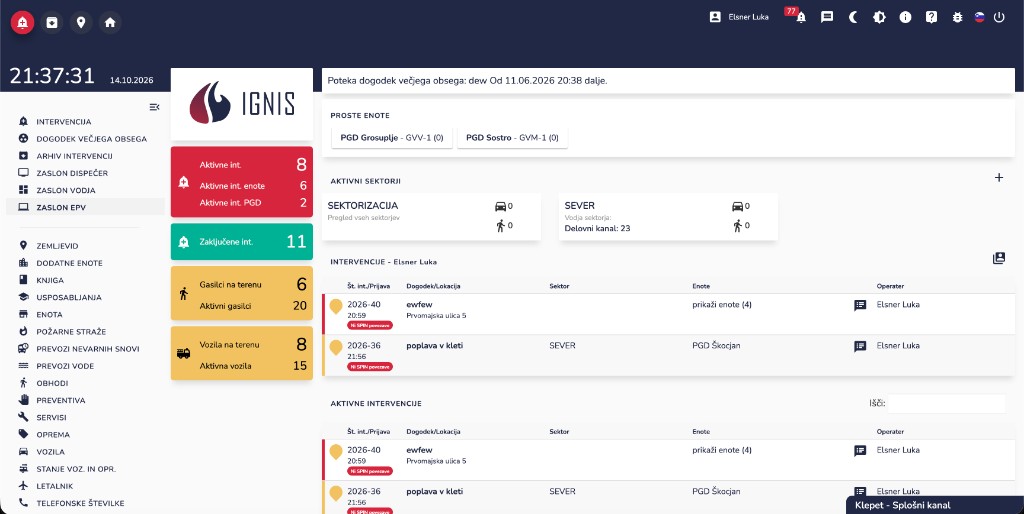Collapse the sidebar menu toggle
This screenshot has width=1024, height=514.
tap(154, 106)
